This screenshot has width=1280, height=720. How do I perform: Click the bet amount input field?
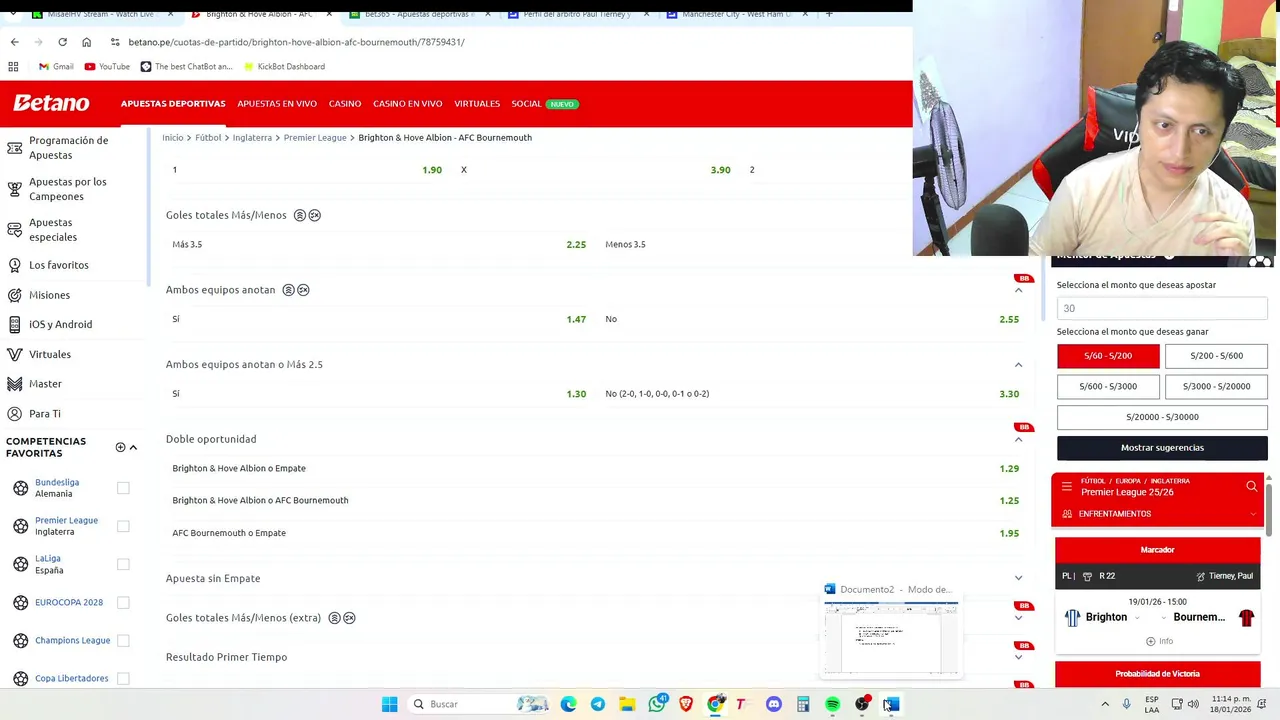pyautogui.click(x=1162, y=308)
